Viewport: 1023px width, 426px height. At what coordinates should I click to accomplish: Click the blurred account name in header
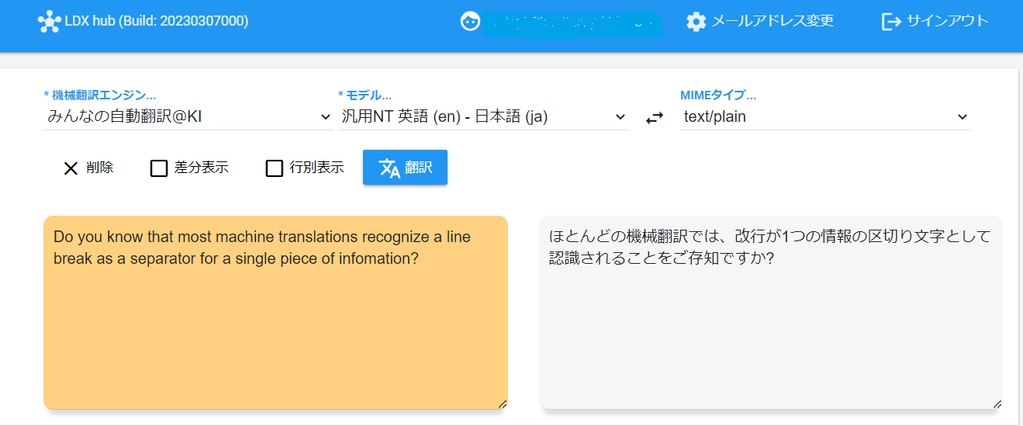[572, 22]
